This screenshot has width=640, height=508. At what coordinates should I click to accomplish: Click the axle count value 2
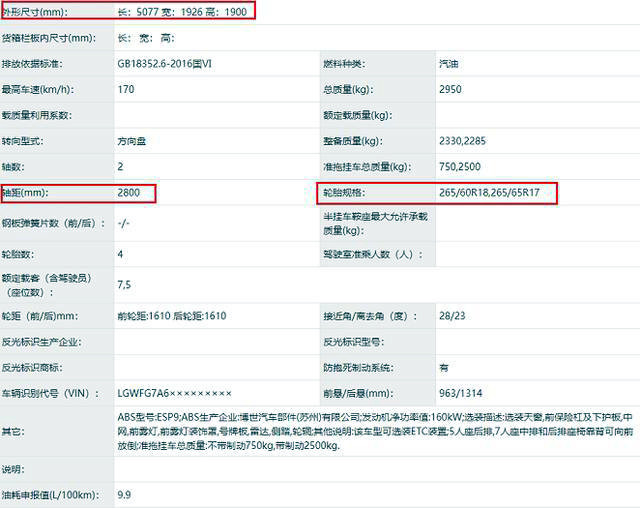pyautogui.click(x=120, y=166)
